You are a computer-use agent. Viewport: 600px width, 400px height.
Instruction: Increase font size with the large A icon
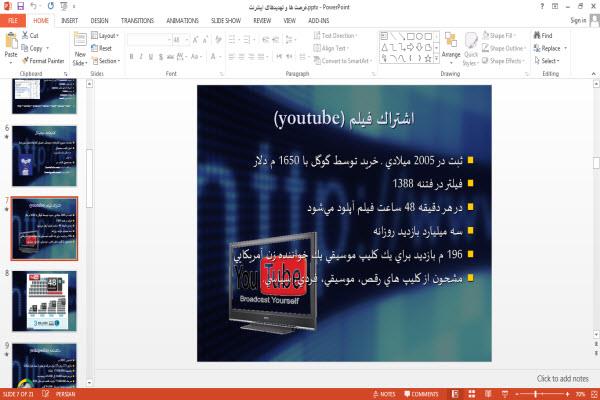(x=196, y=40)
